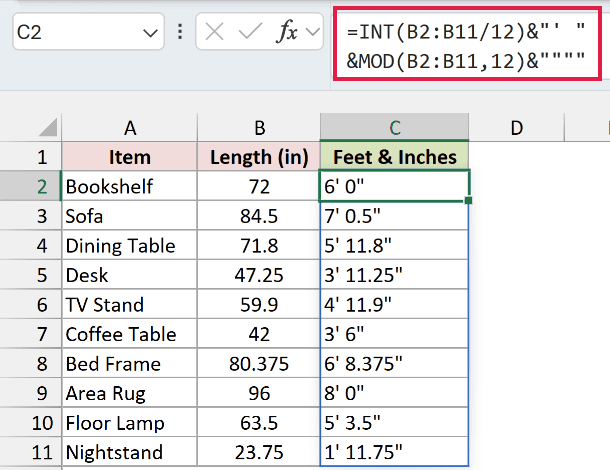Select the 'Coffee Table' cell
The width and height of the screenshot is (610, 470).
(x=130, y=334)
